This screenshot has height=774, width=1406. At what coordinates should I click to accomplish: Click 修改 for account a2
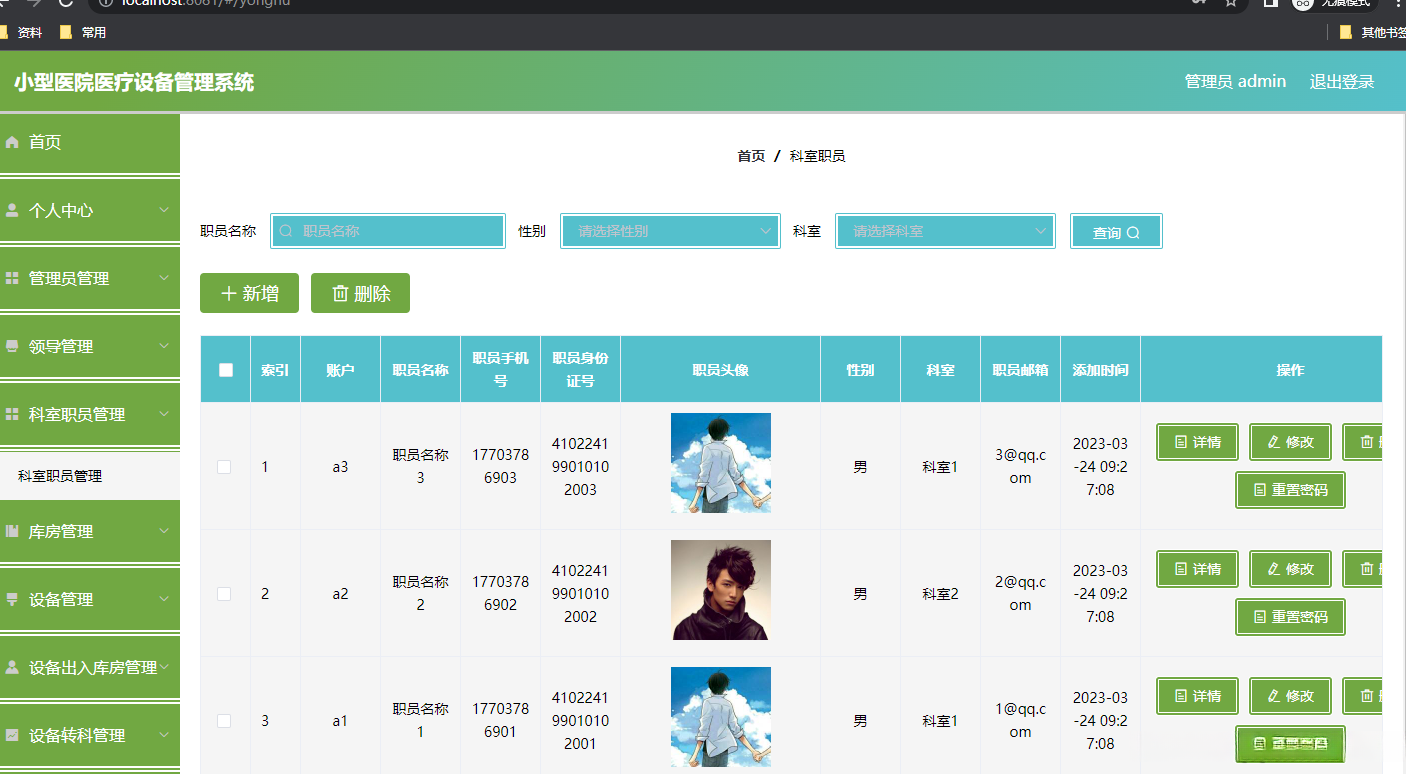(x=1290, y=569)
